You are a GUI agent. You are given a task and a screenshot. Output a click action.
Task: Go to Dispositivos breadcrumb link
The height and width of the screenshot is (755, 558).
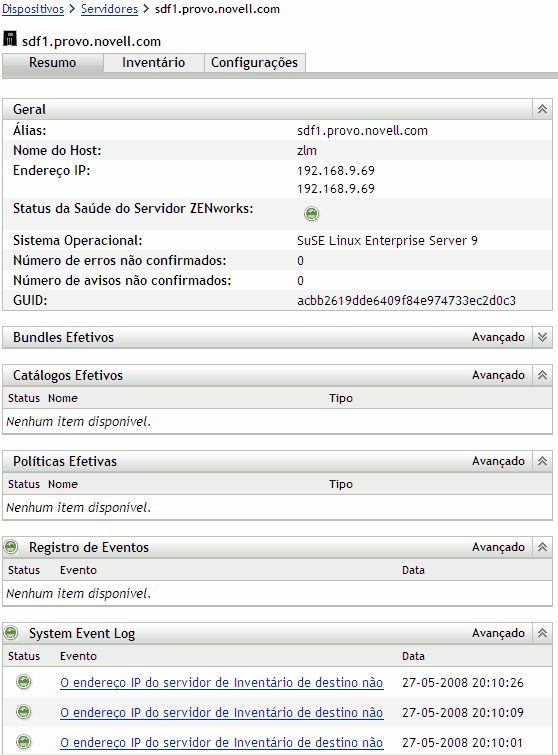(x=33, y=9)
